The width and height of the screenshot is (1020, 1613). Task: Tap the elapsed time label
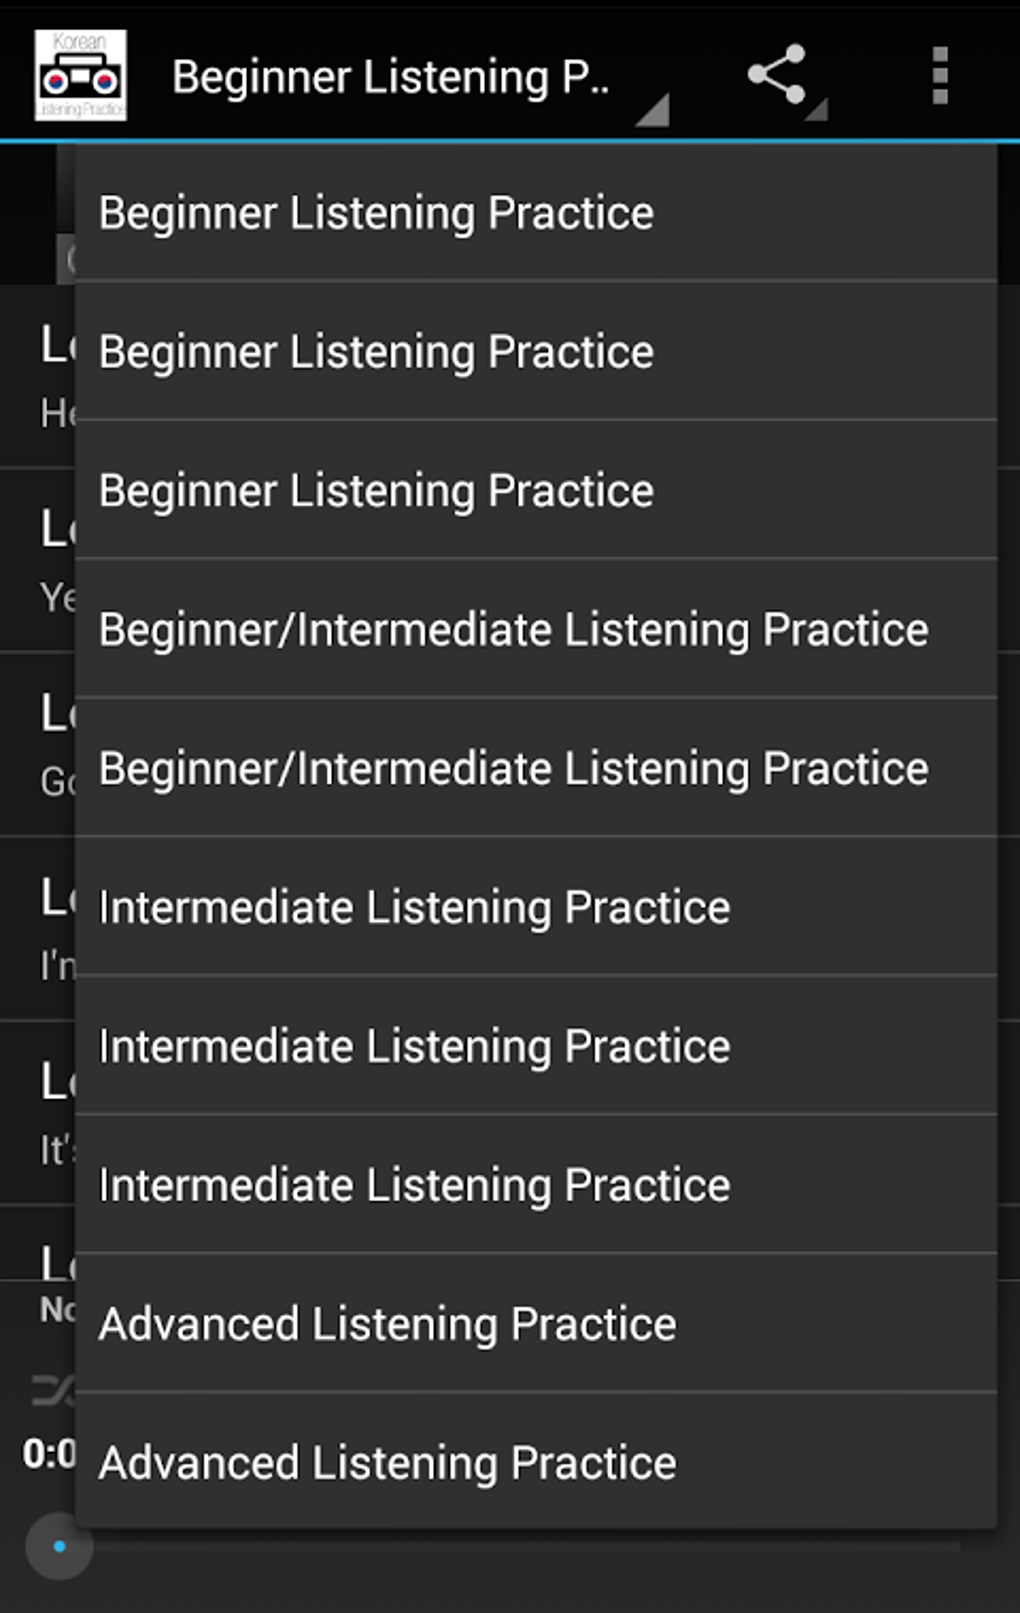[46, 1453]
